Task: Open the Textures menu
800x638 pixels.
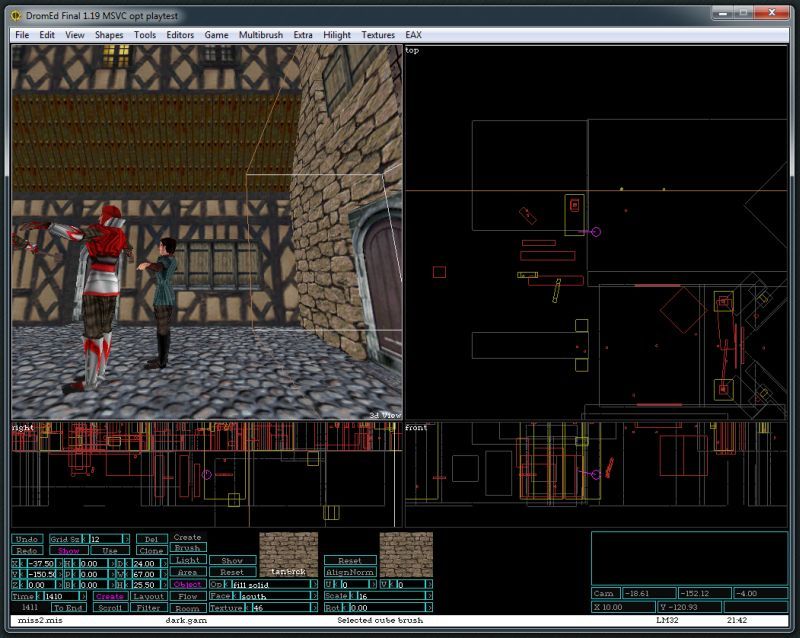Action: 378,35
